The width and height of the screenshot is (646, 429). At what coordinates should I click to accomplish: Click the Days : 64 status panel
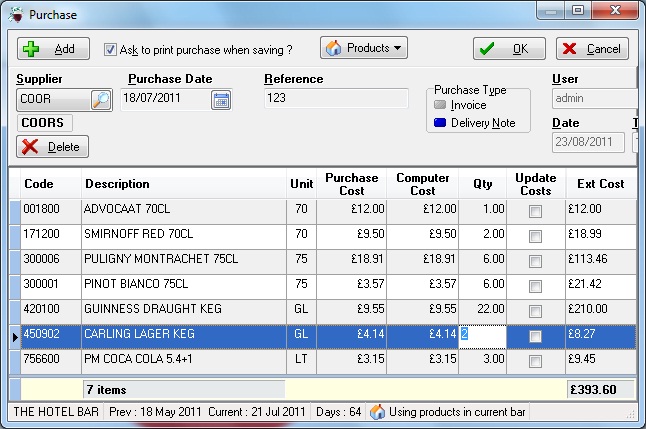coord(338,412)
